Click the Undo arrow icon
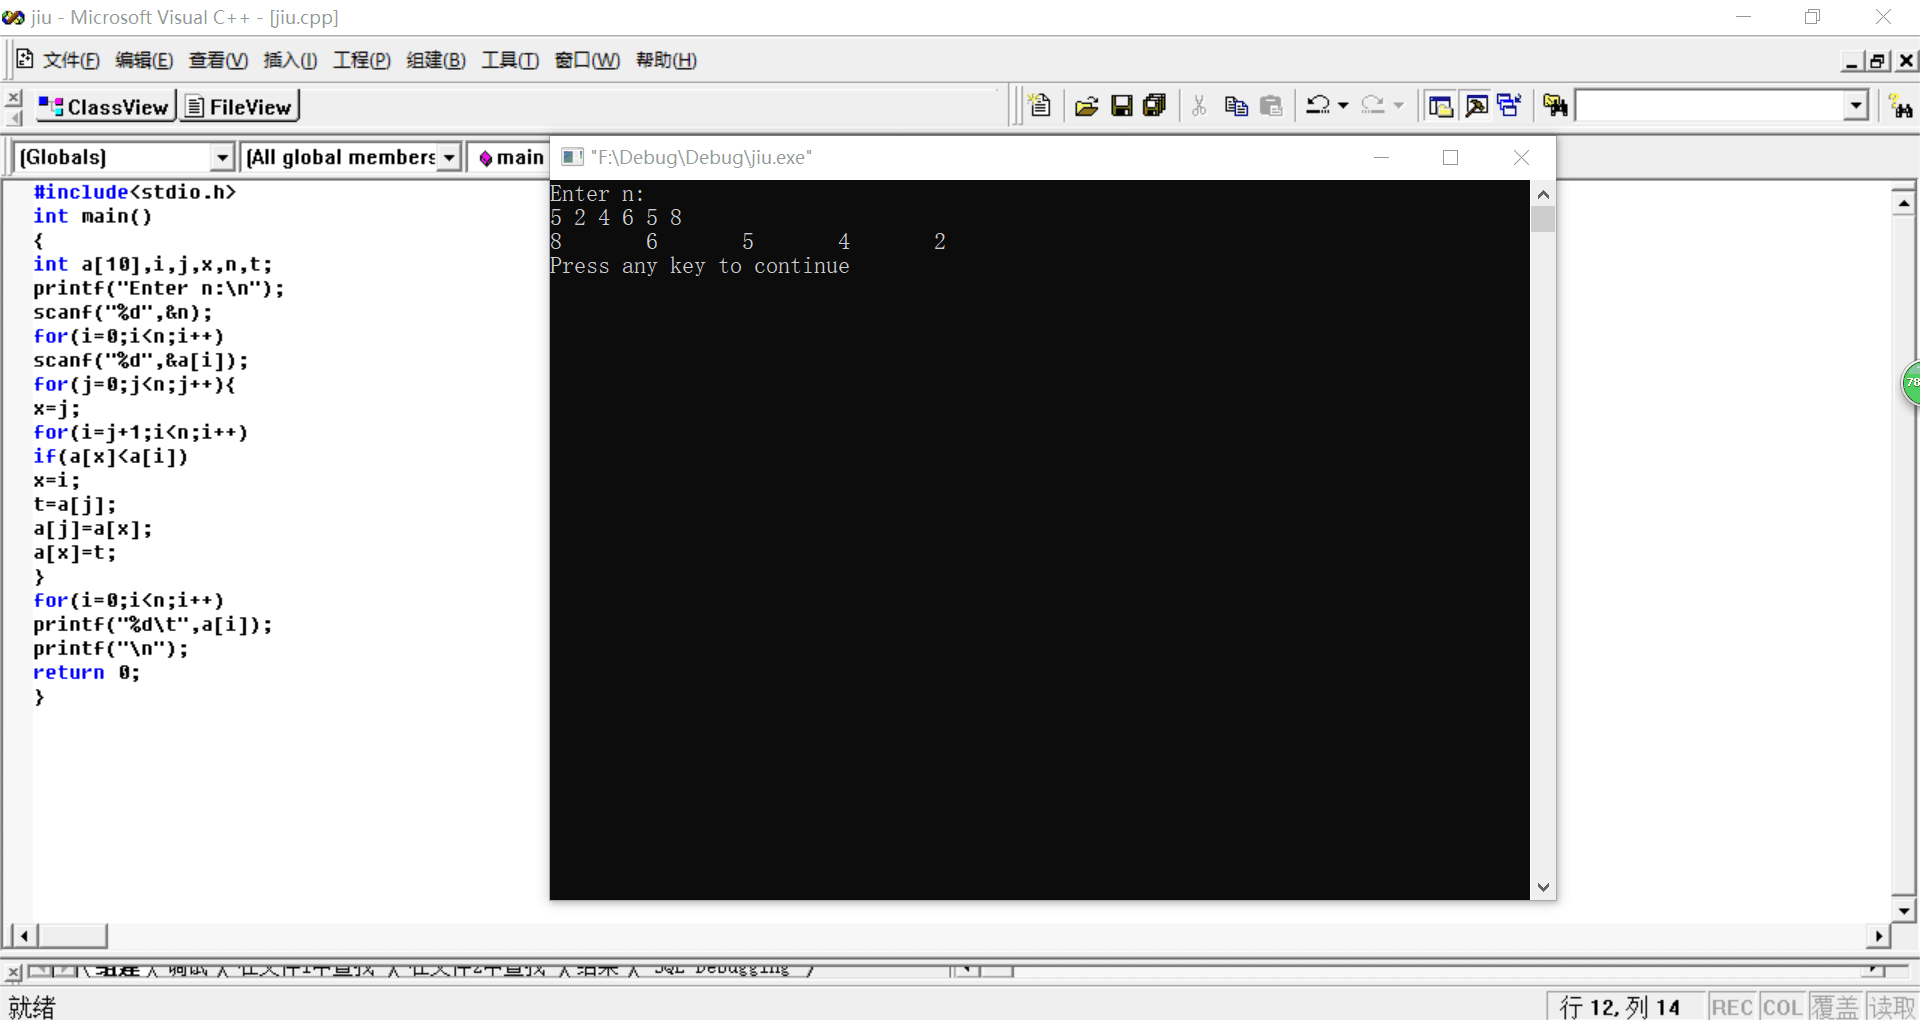 pyautogui.click(x=1319, y=105)
